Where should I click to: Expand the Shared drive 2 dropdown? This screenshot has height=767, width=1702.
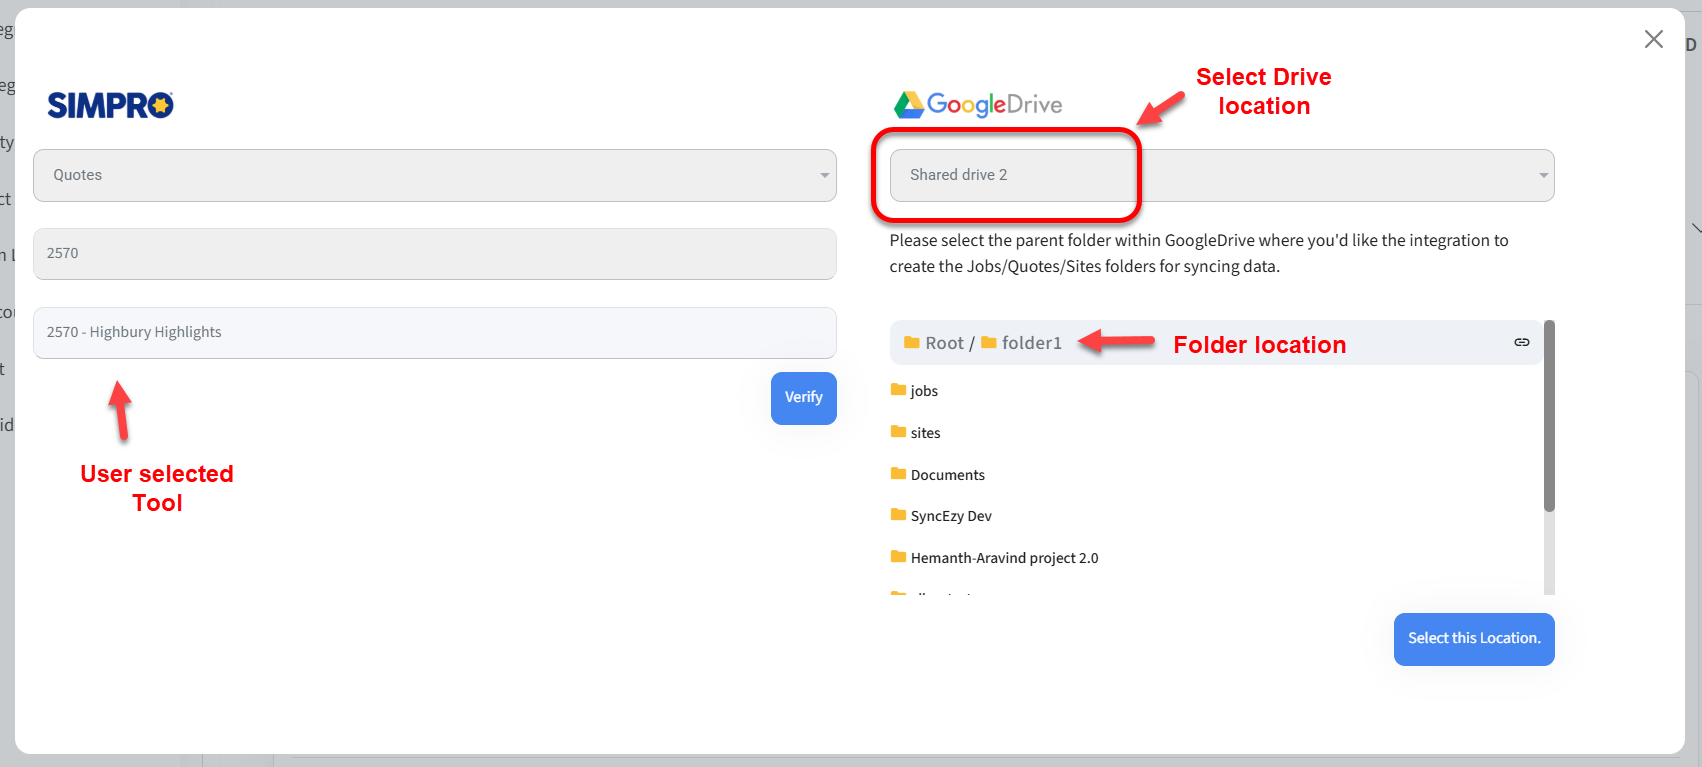pos(1220,175)
